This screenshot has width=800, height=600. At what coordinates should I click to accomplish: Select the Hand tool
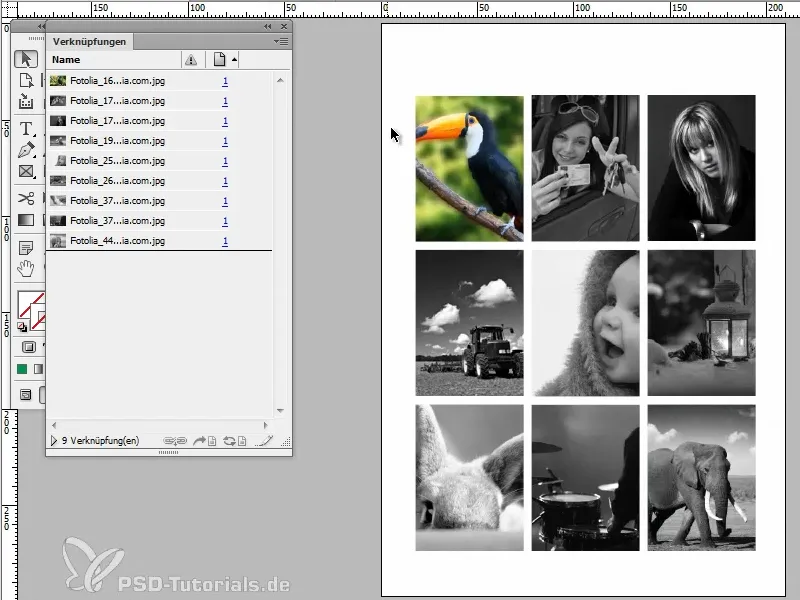point(26,268)
